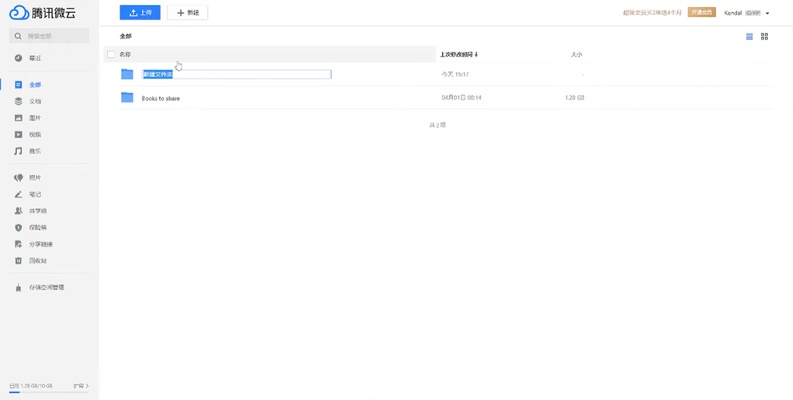
Task: Open the super member promotion link
Action: click(x=652, y=13)
